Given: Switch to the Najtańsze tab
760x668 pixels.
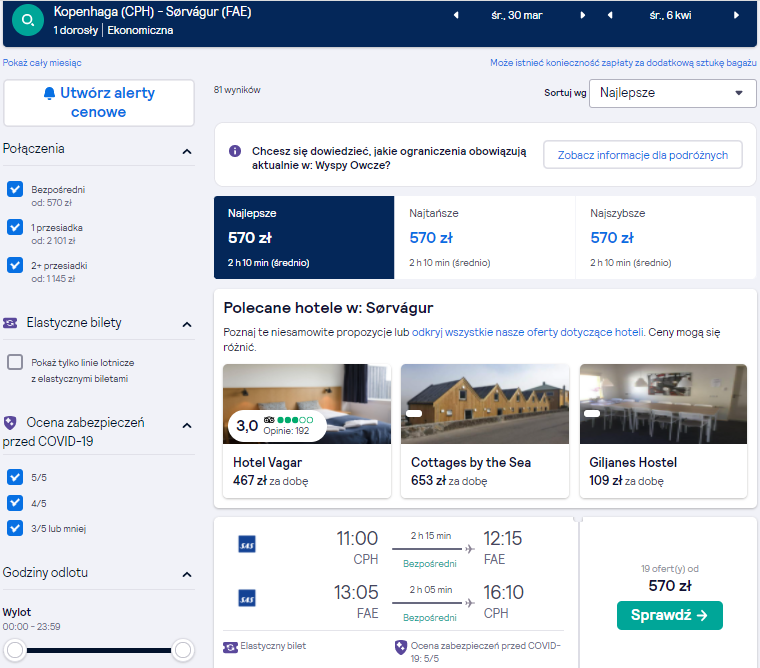Looking at the screenshot, I should 485,238.
